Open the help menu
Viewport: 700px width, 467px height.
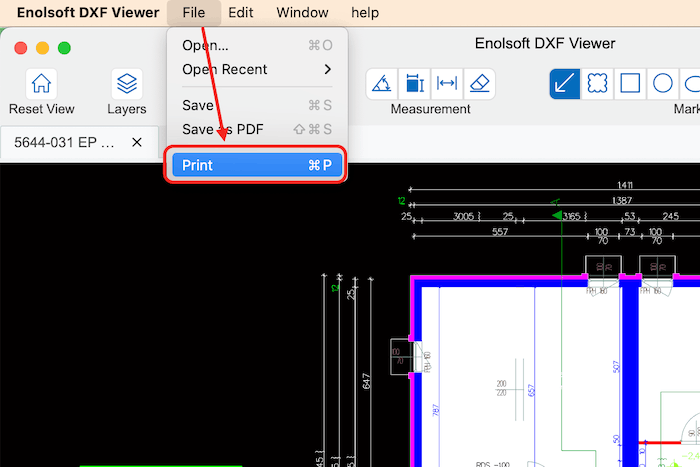[x=365, y=13]
